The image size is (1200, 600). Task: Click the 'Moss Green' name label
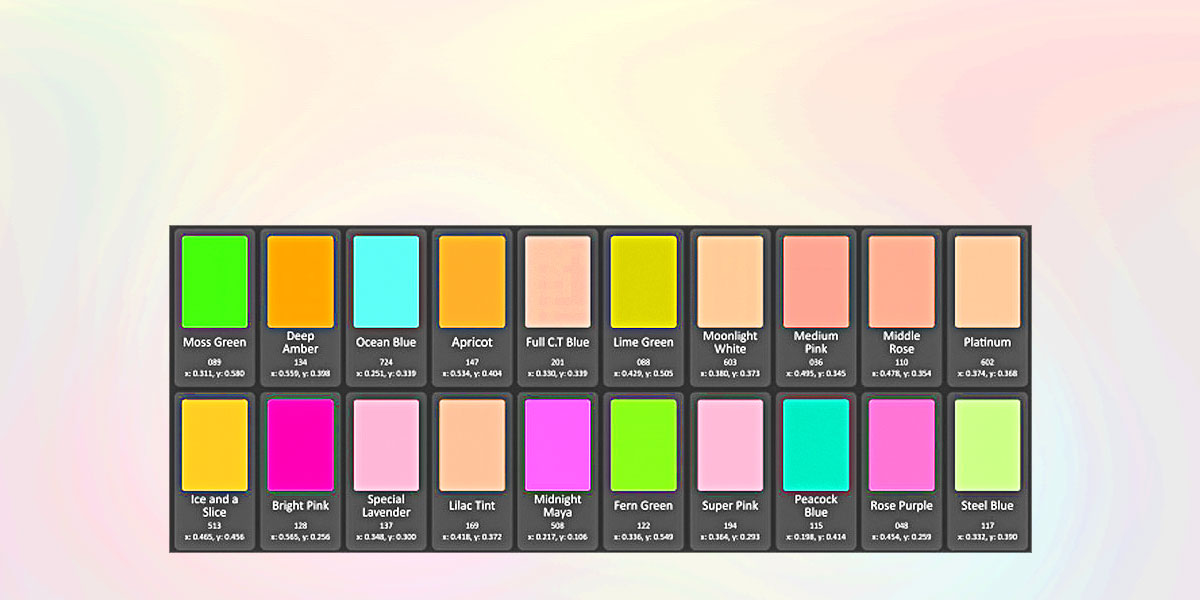(x=214, y=342)
